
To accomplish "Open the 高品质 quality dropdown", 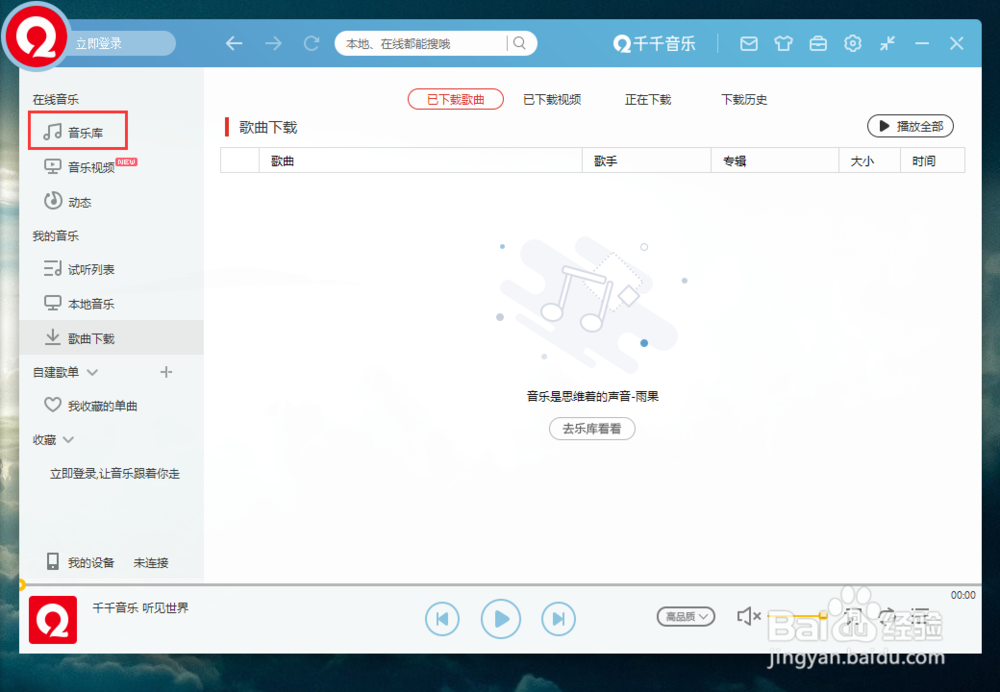I will point(686,617).
